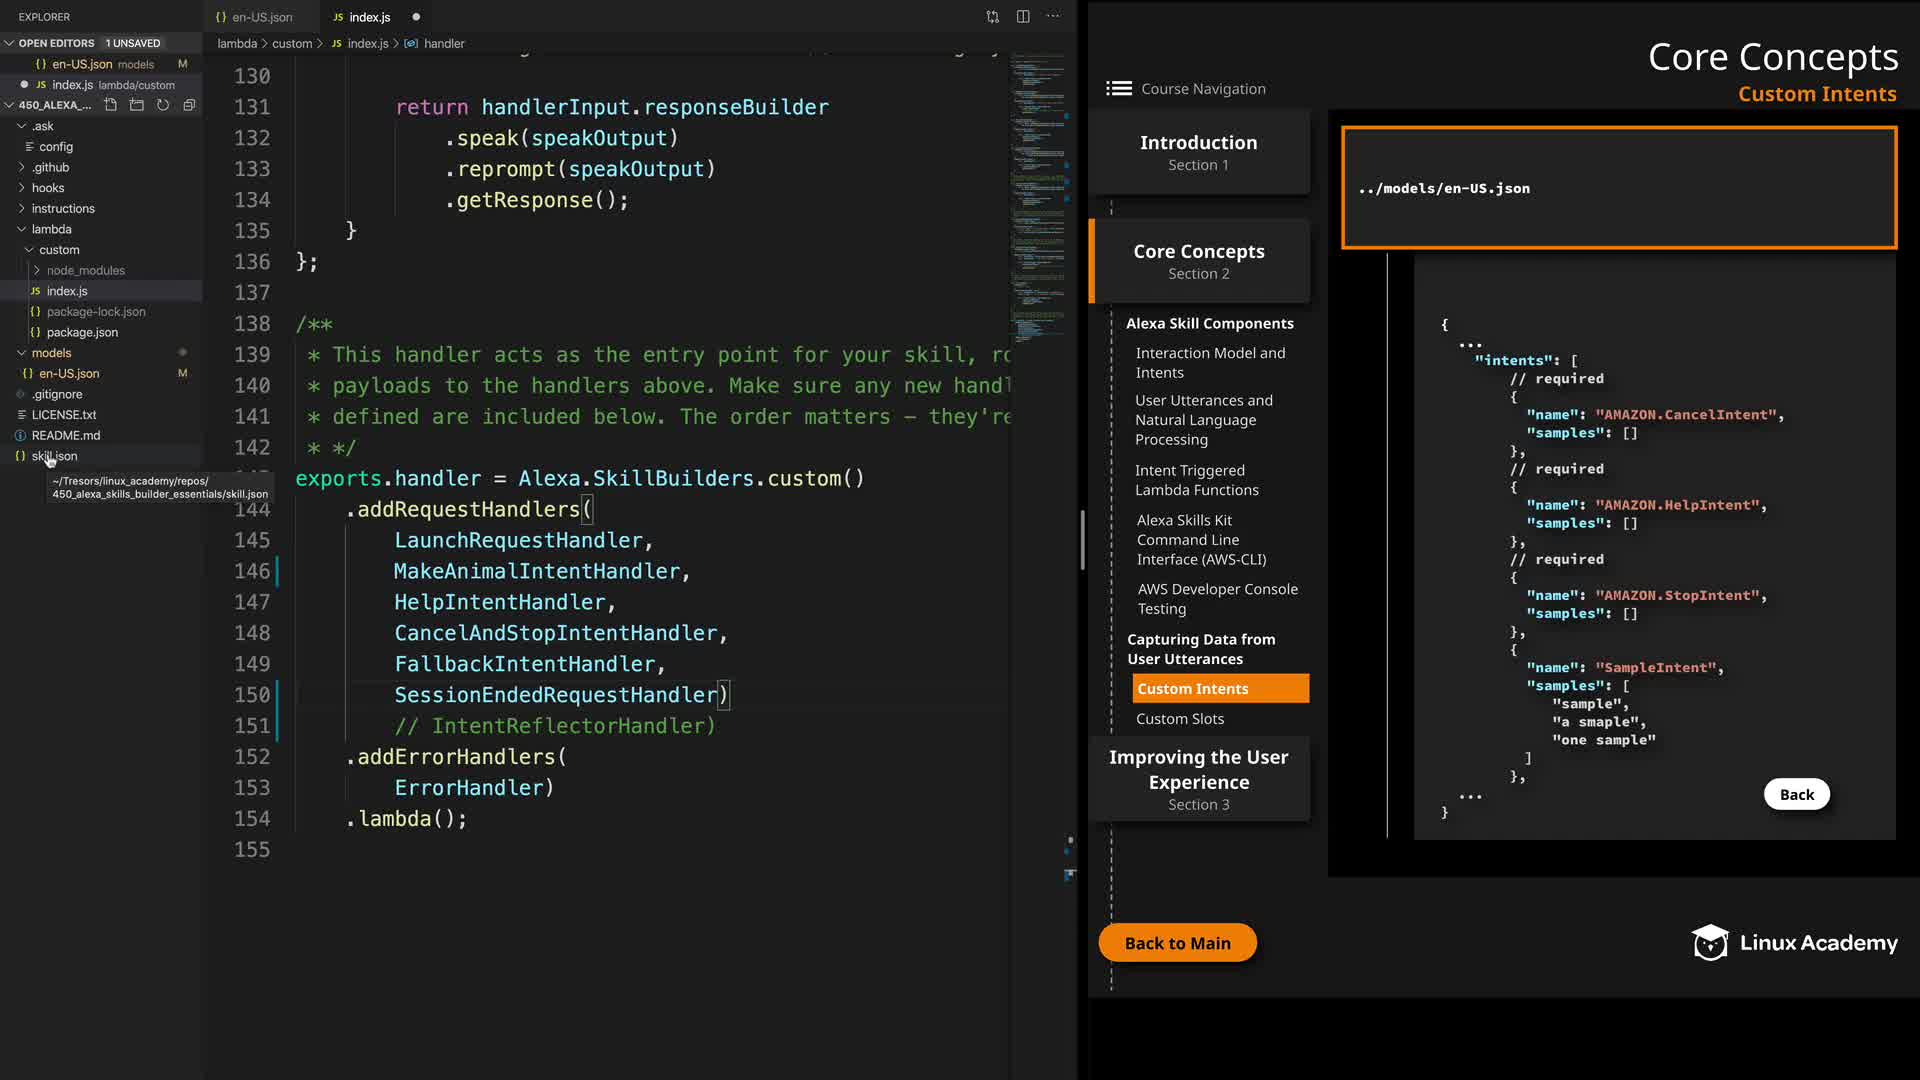Click the handler breadcrumb item

tap(443, 44)
